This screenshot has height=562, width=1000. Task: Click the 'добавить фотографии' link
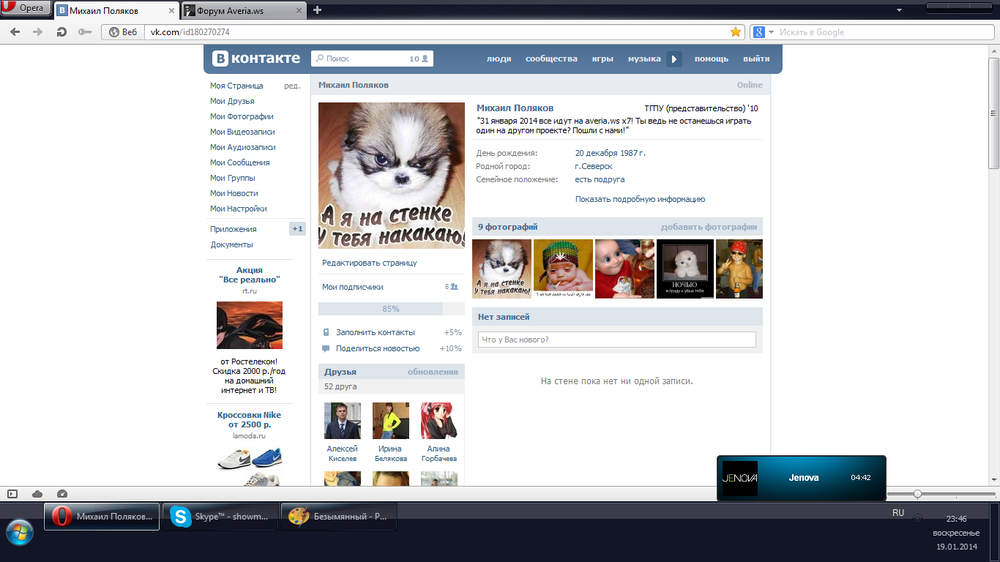click(709, 227)
